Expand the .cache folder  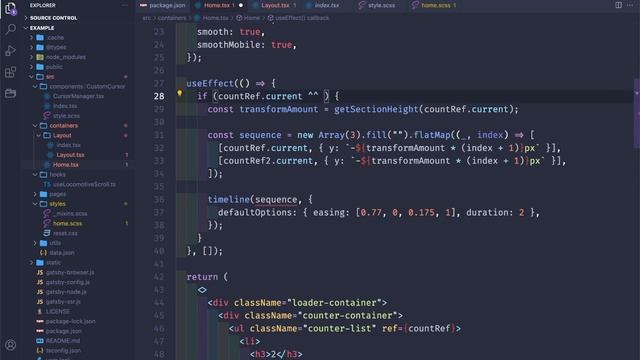(x=31, y=38)
